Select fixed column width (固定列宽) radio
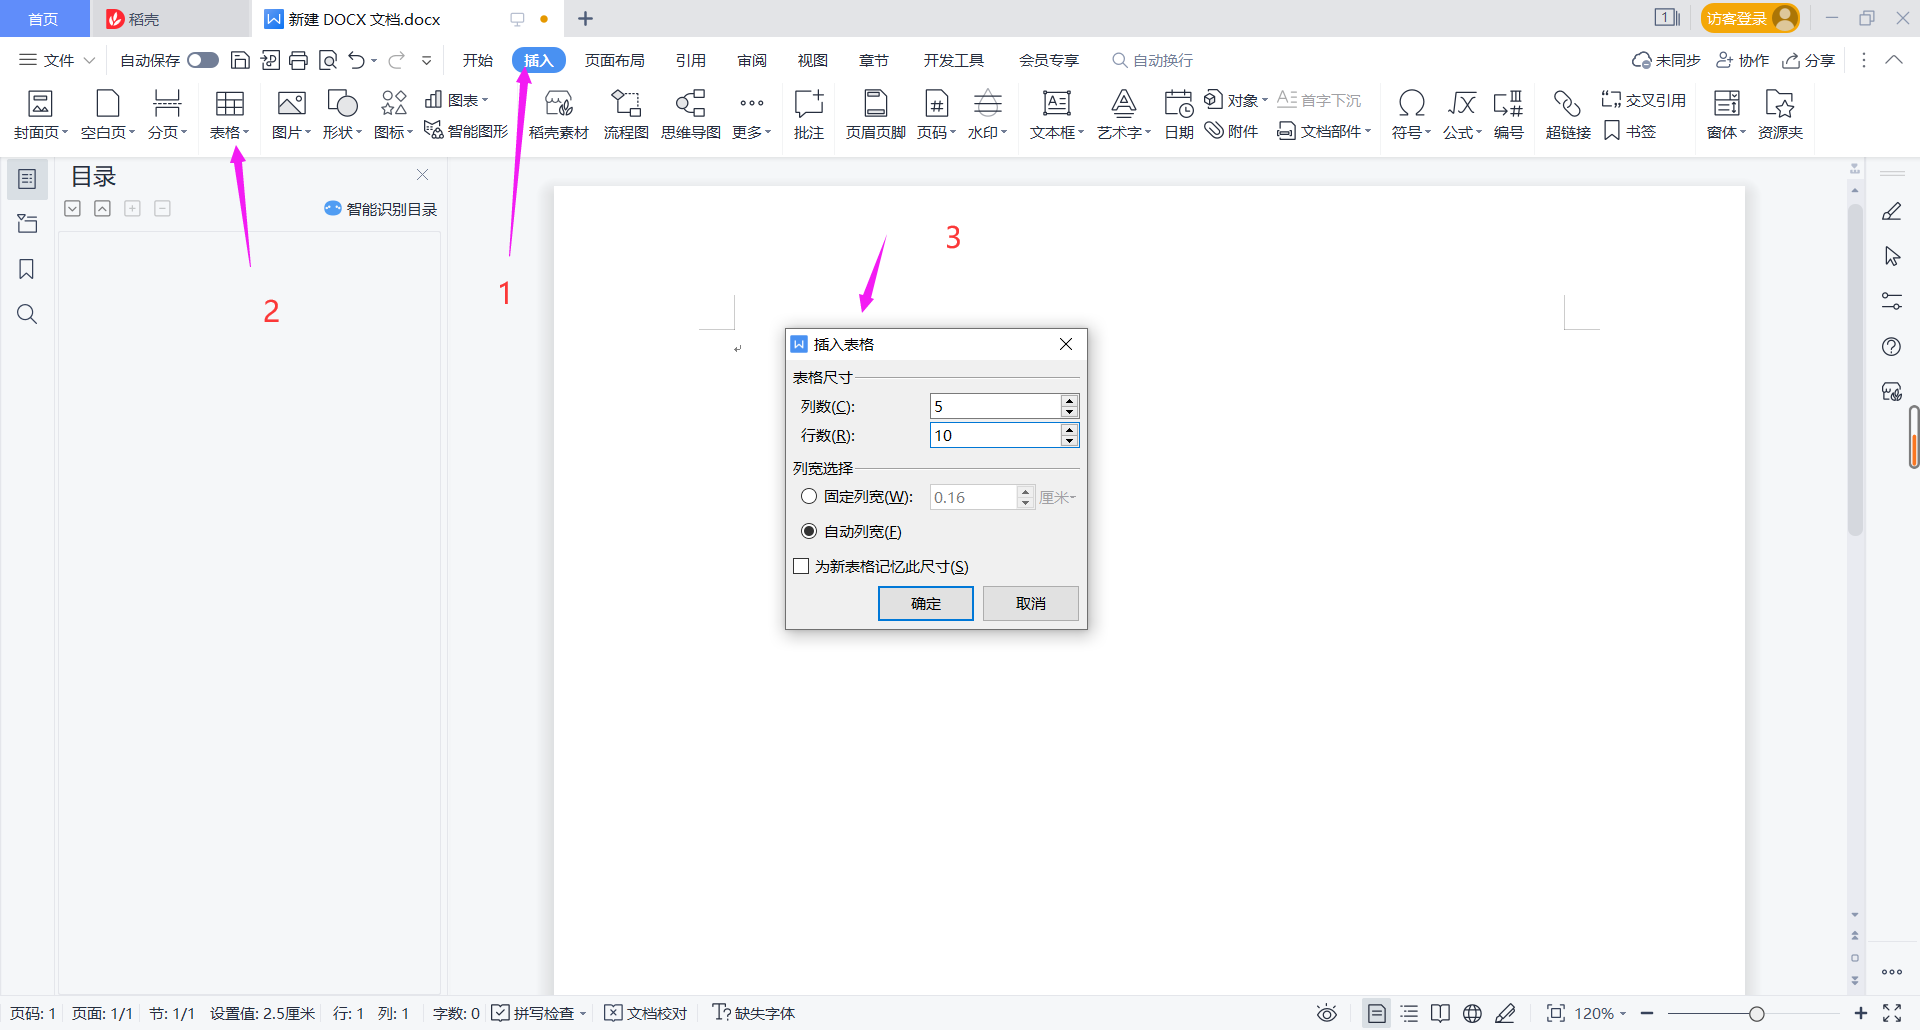 coord(809,497)
